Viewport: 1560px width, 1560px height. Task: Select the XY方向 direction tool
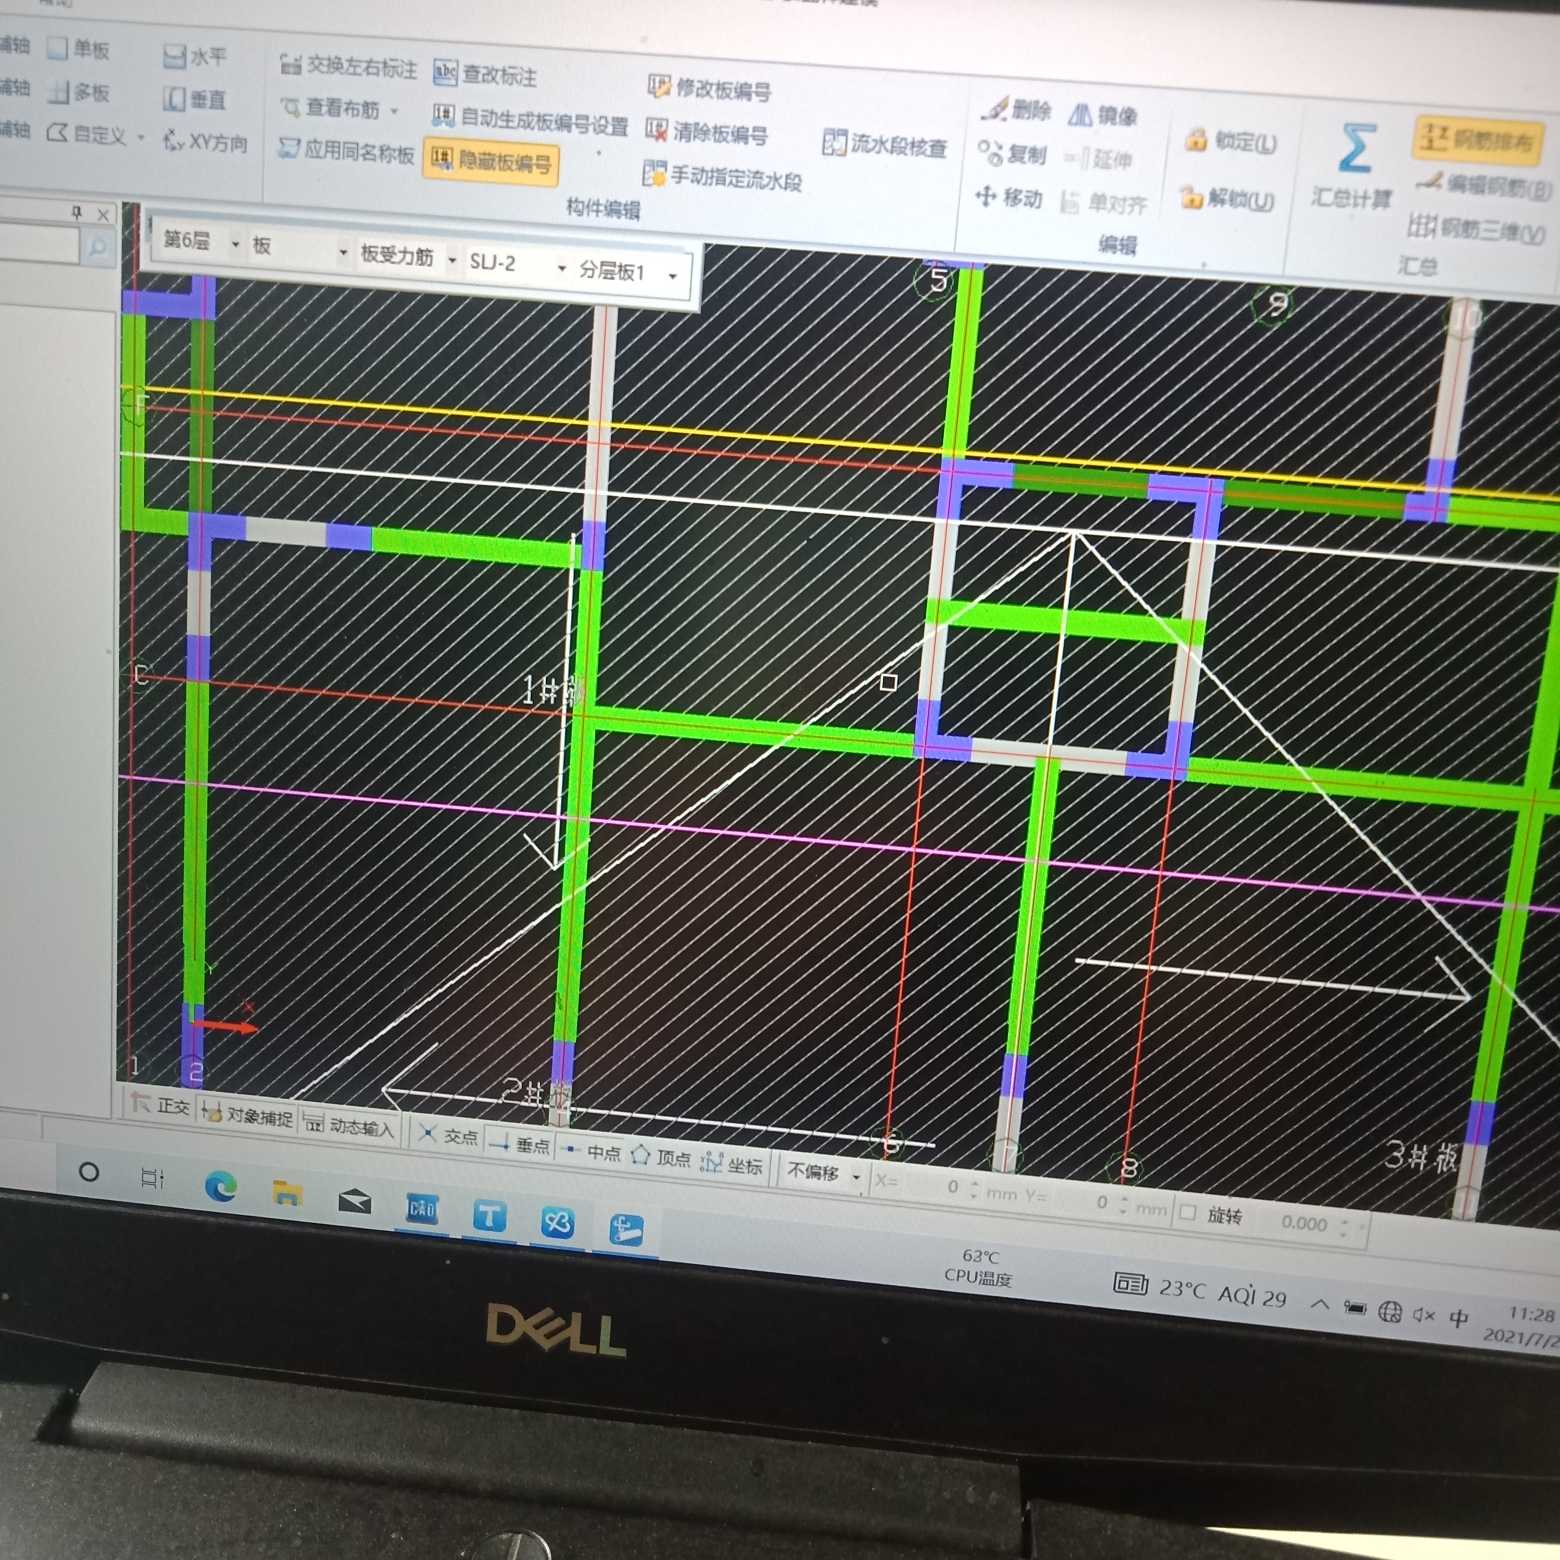pyautogui.click(x=205, y=142)
